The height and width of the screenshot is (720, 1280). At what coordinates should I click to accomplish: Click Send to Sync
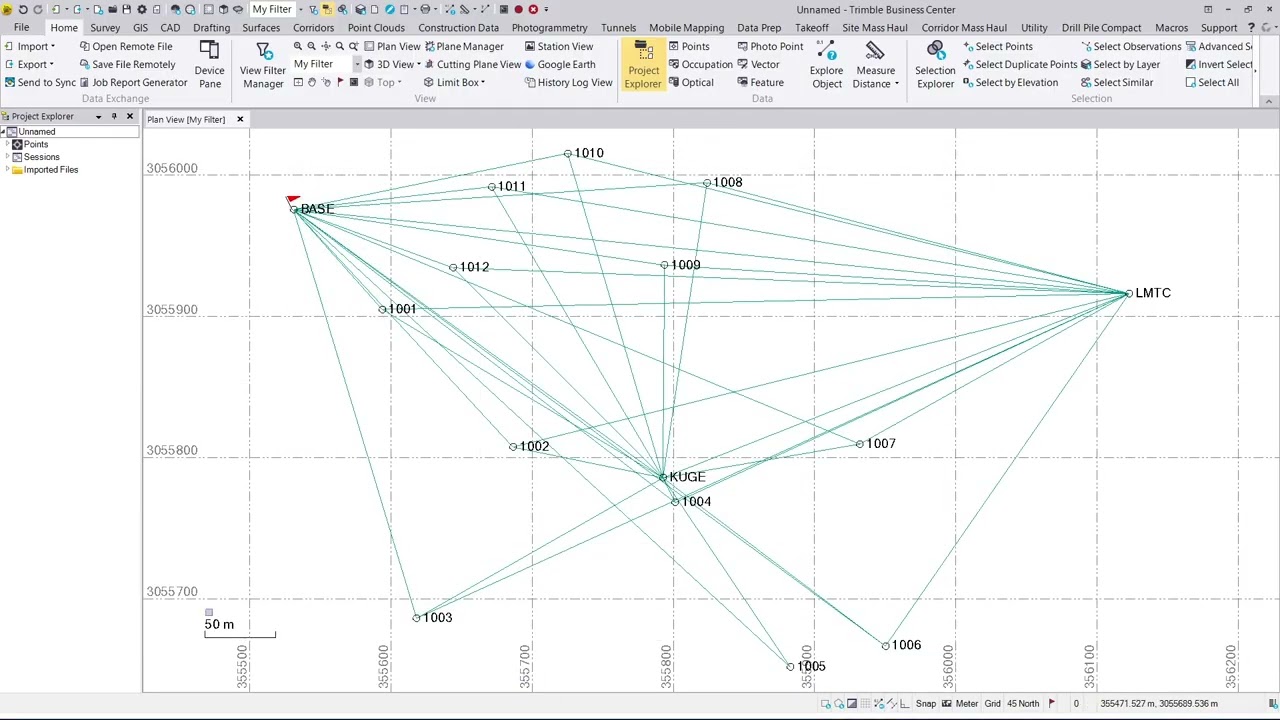coord(40,82)
